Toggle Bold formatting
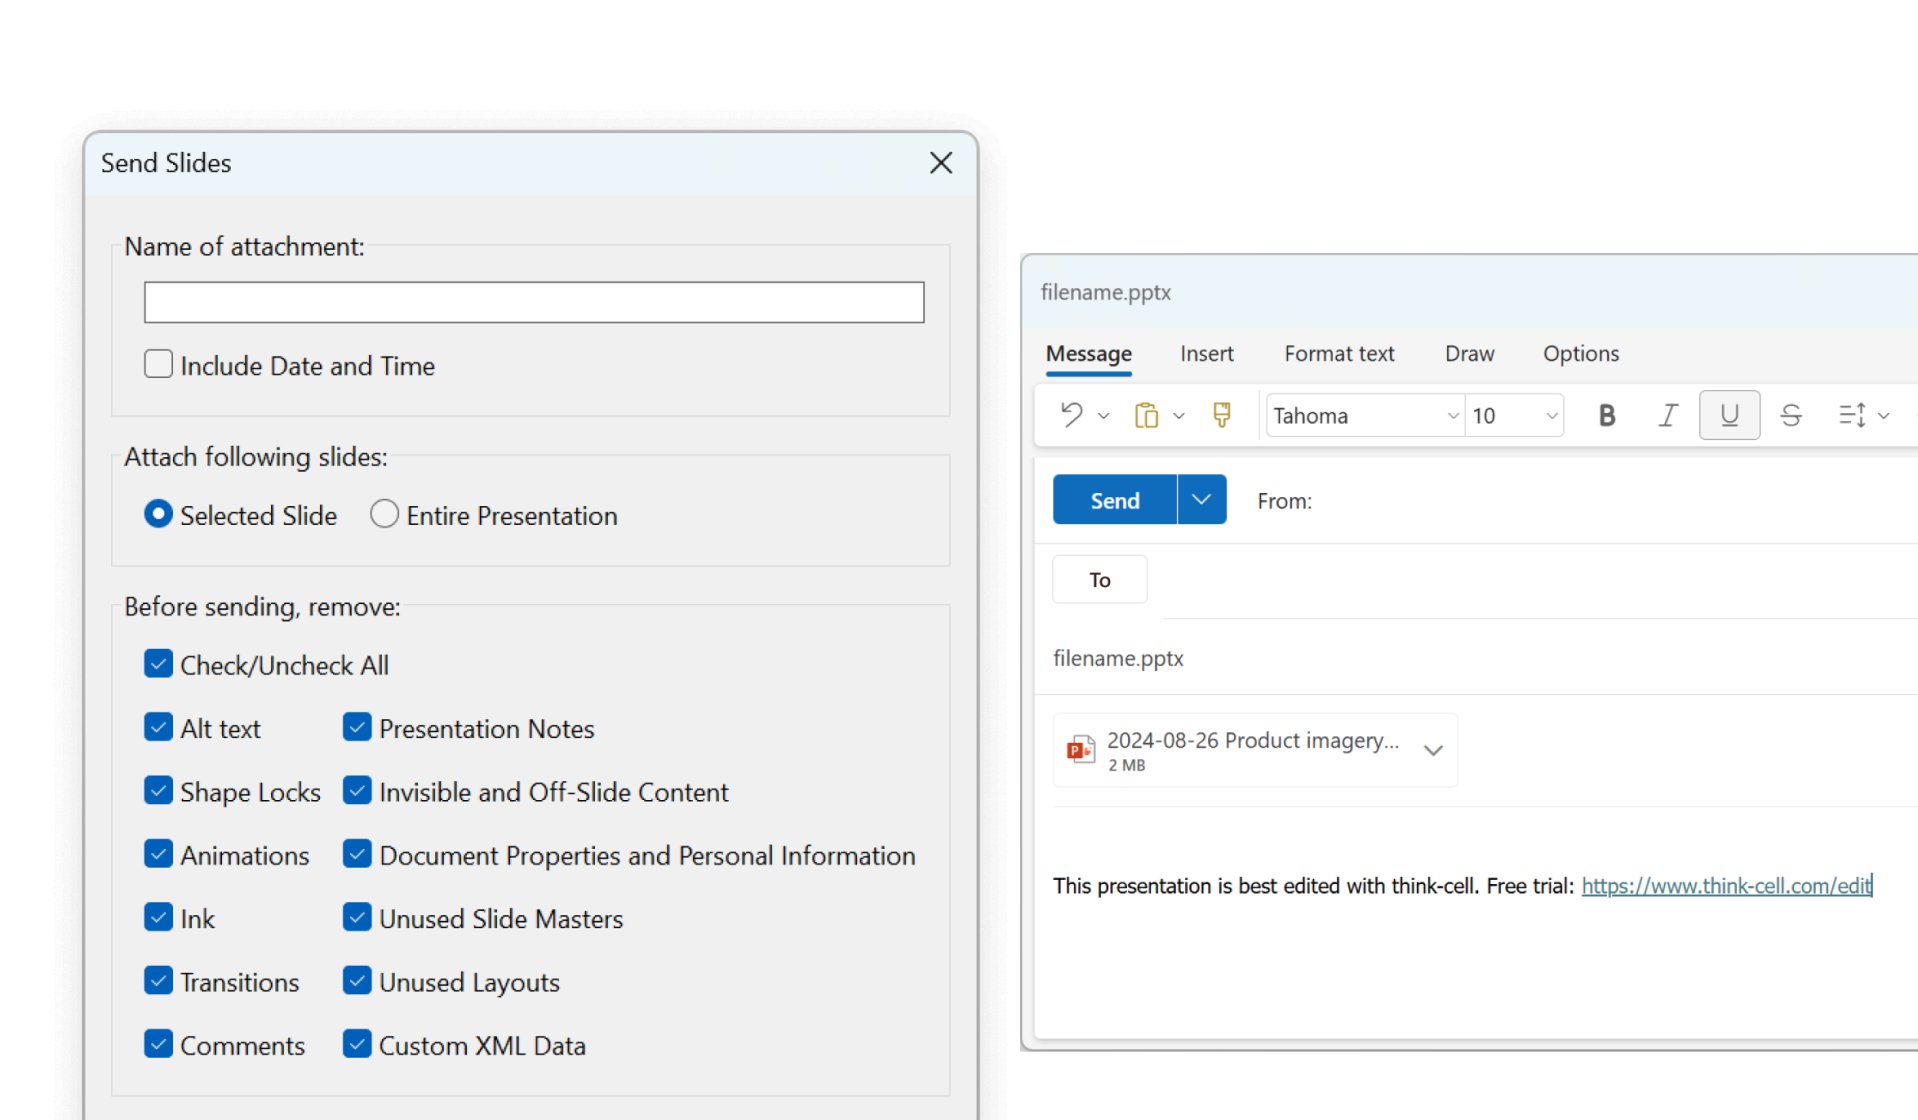This screenshot has width=1918, height=1120. click(1607, 415)
